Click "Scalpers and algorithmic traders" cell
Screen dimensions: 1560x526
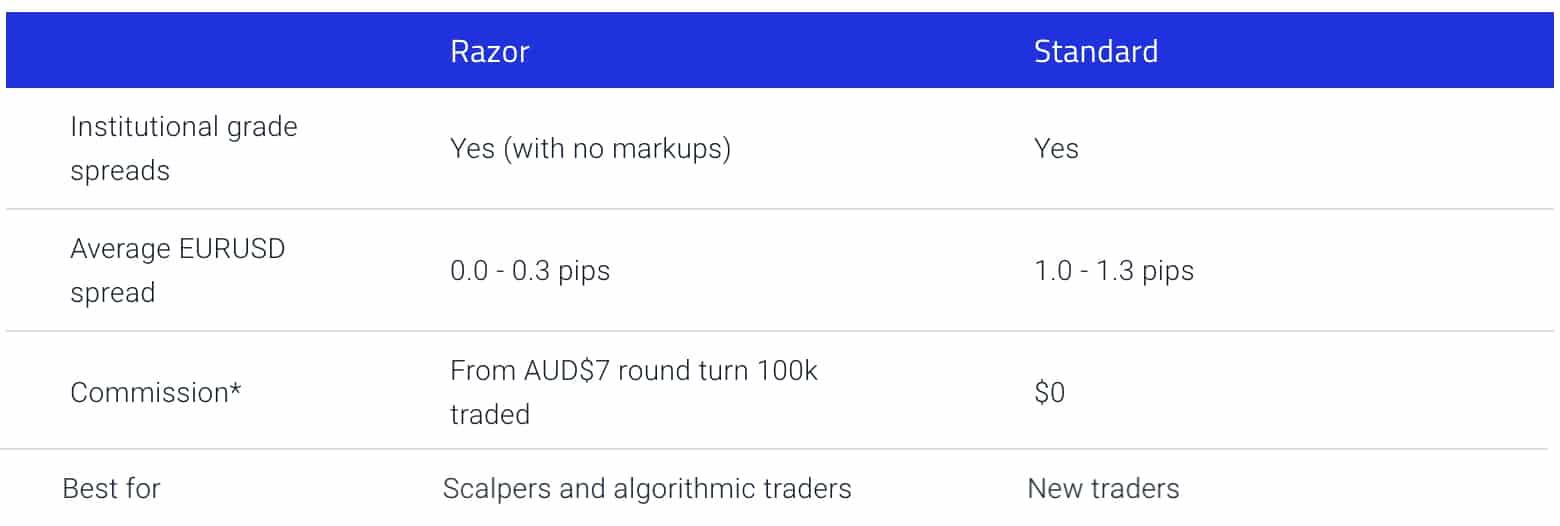click(647, 489)
